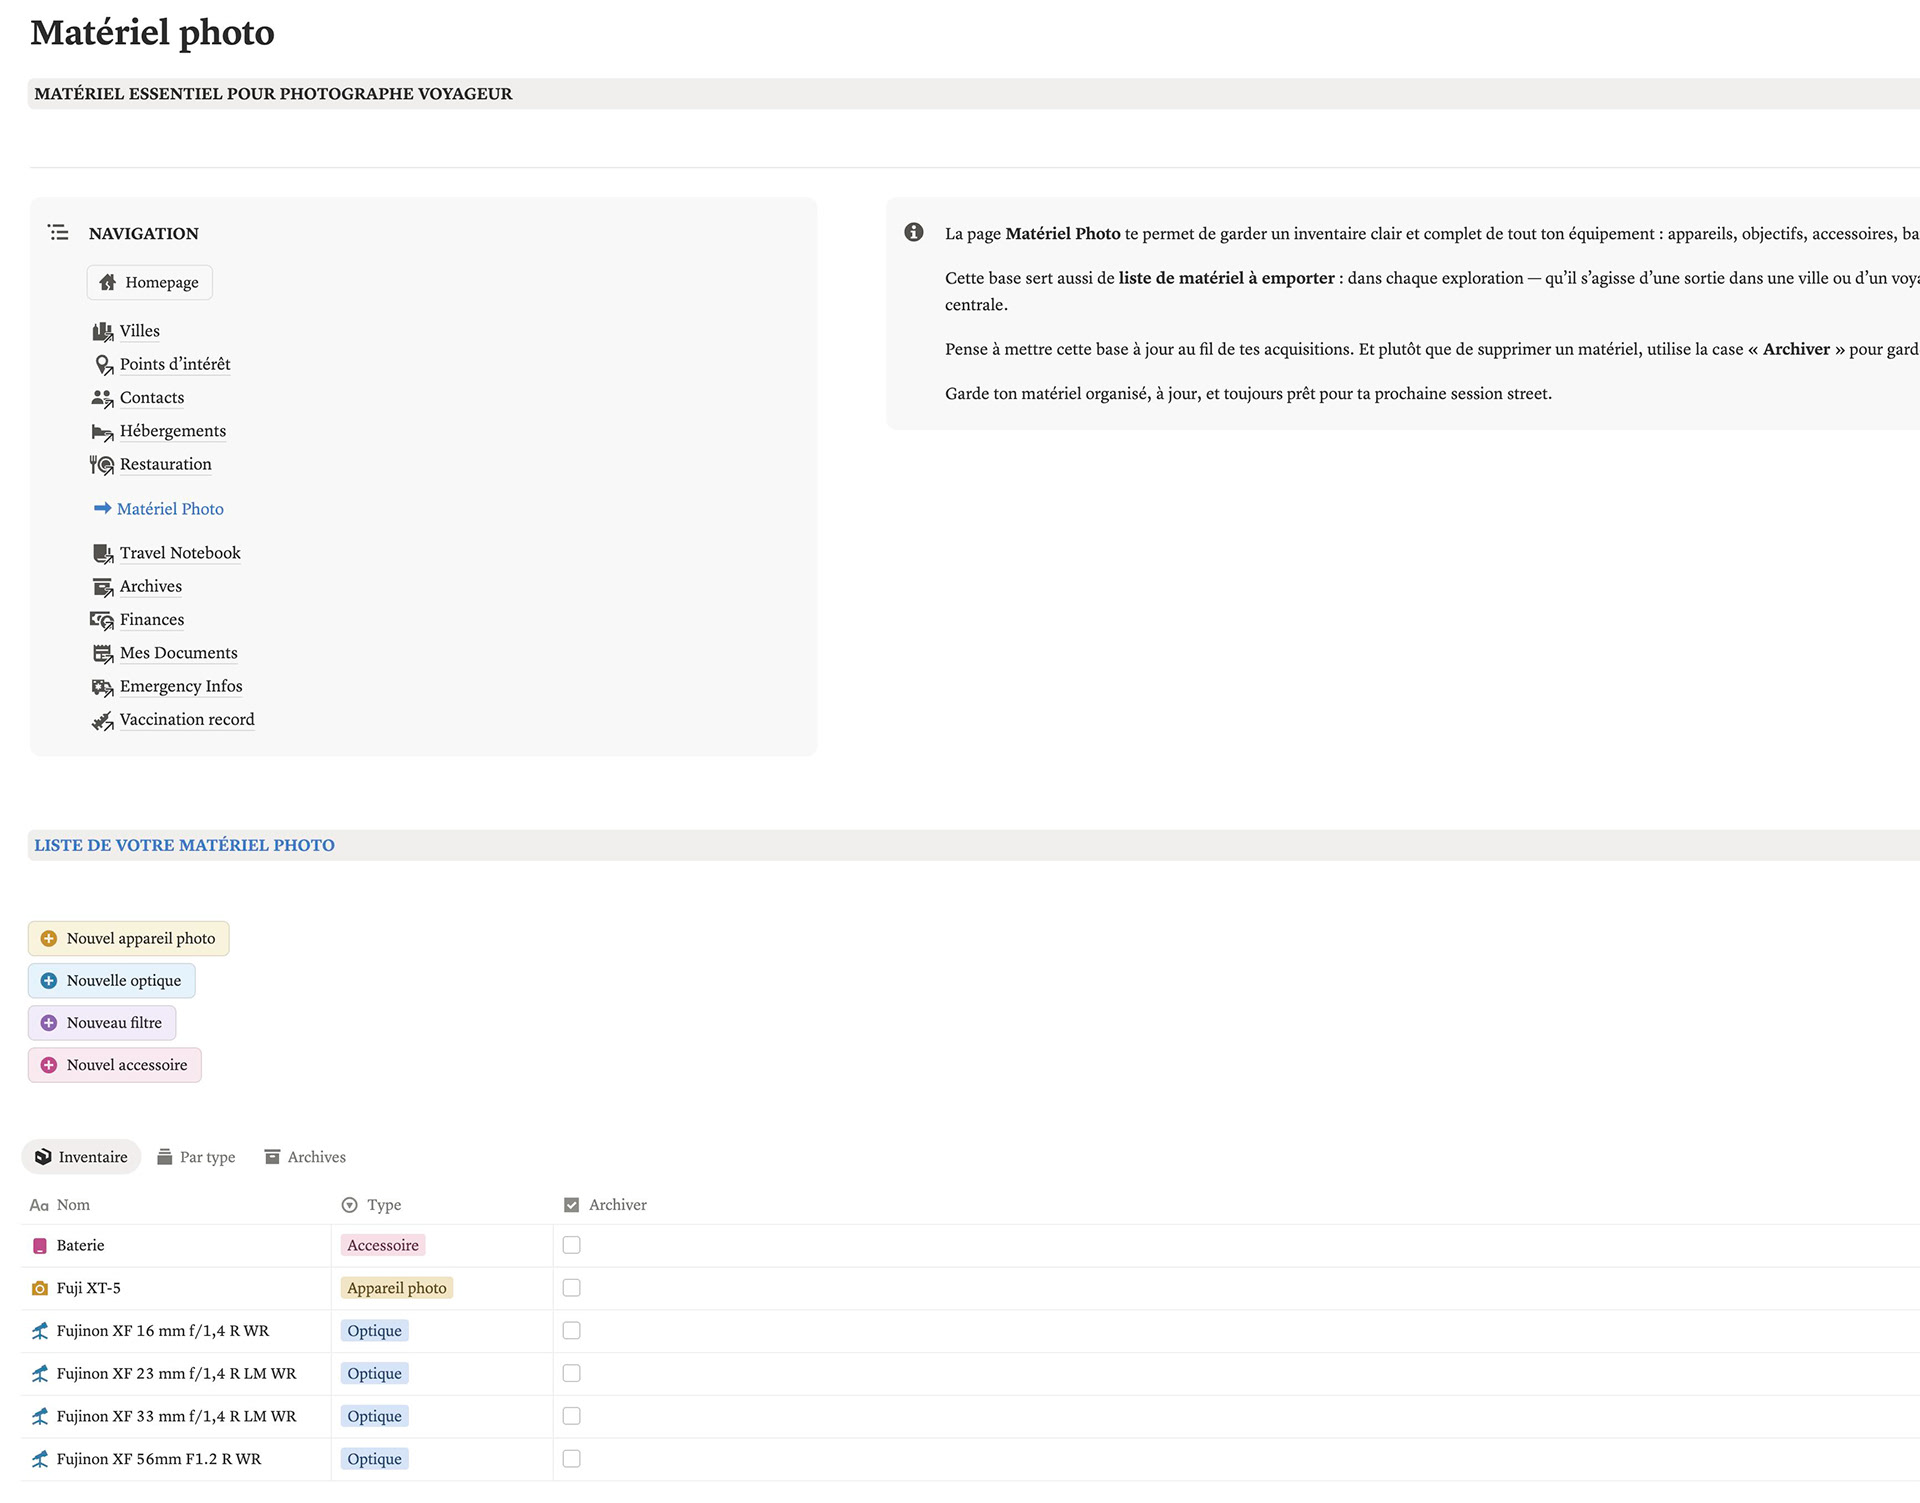This screenshot has height=1503, width=1920.
Task: Click the Nouvel appareil photo button
Action: [129, 939]
